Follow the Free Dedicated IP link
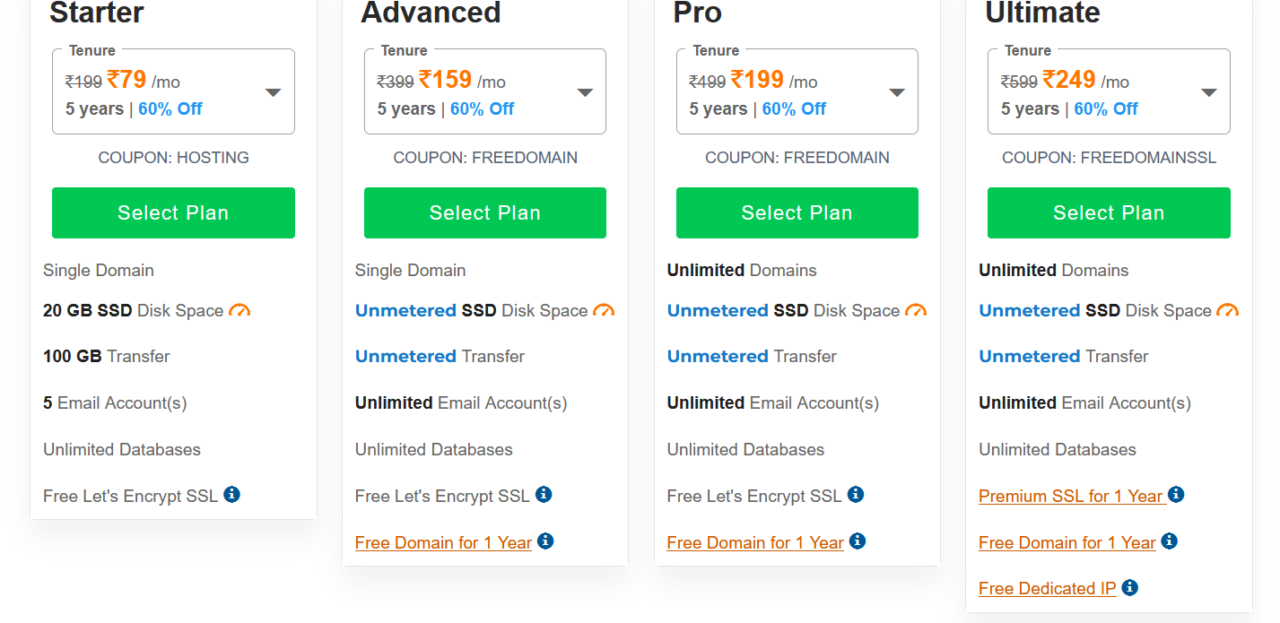Screen dimensions: 1280x623 coord(1047,589)
